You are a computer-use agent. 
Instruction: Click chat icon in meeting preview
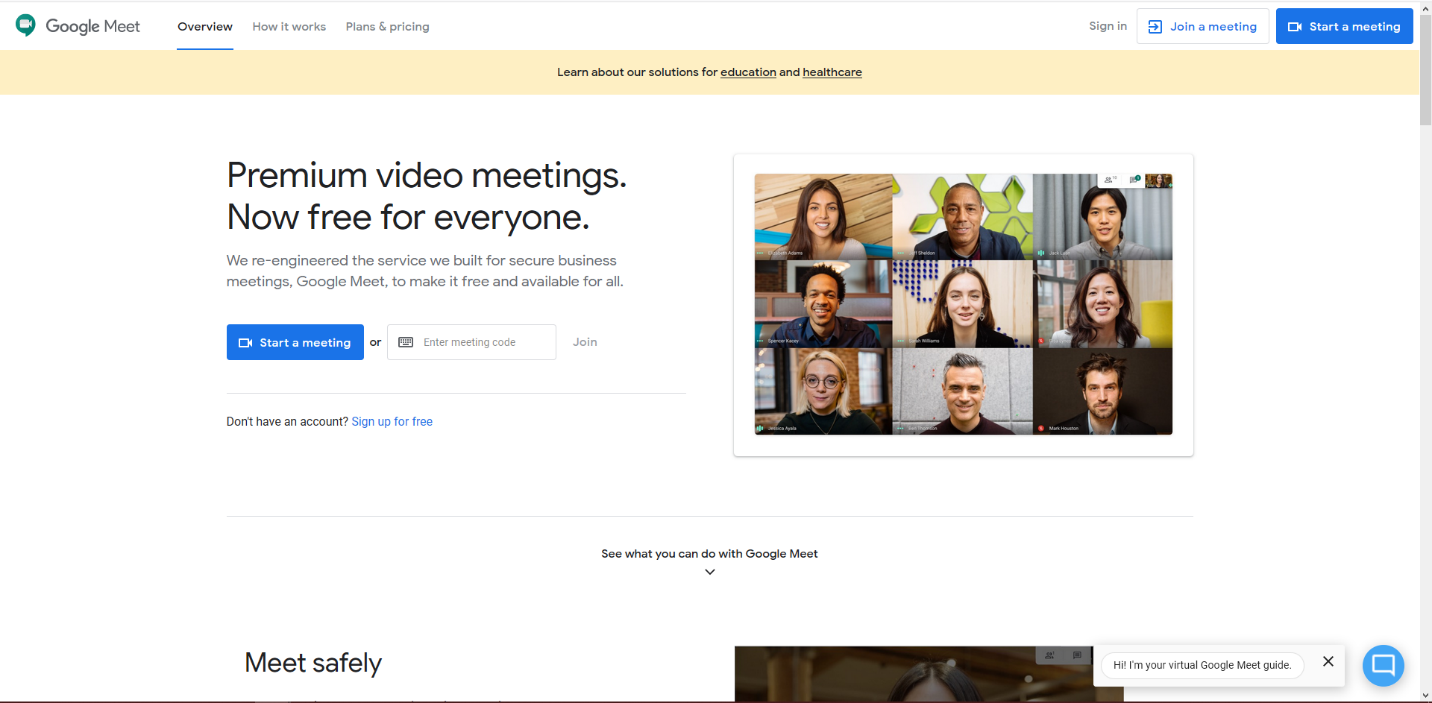(1135, 180)
